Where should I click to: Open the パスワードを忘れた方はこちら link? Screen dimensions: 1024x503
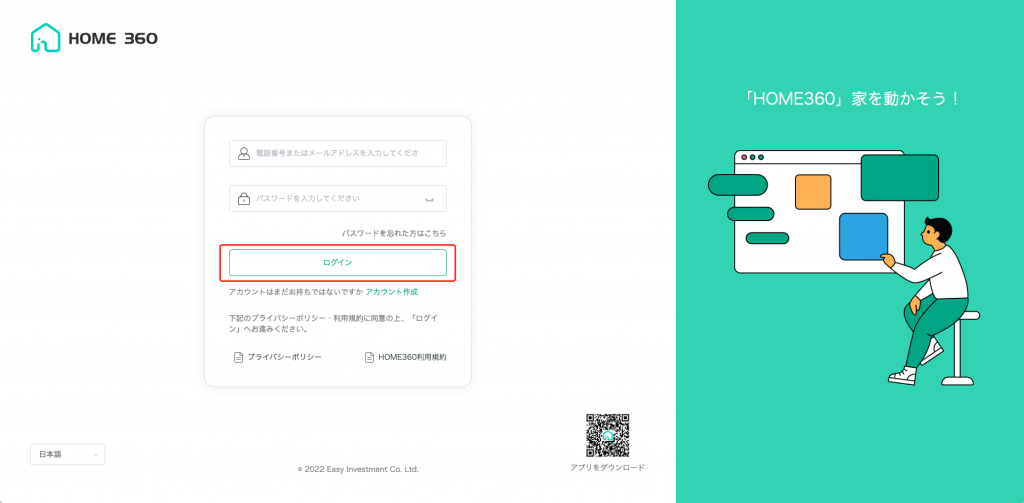(394, 233)
